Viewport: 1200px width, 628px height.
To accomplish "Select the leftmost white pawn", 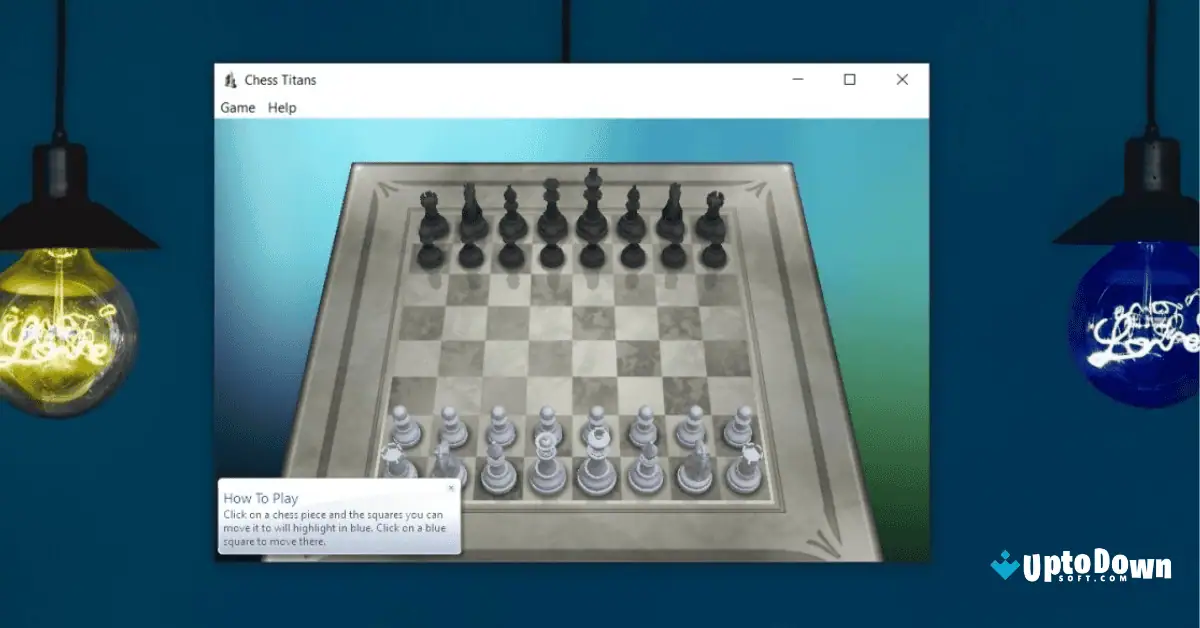I will click(405, 425).
